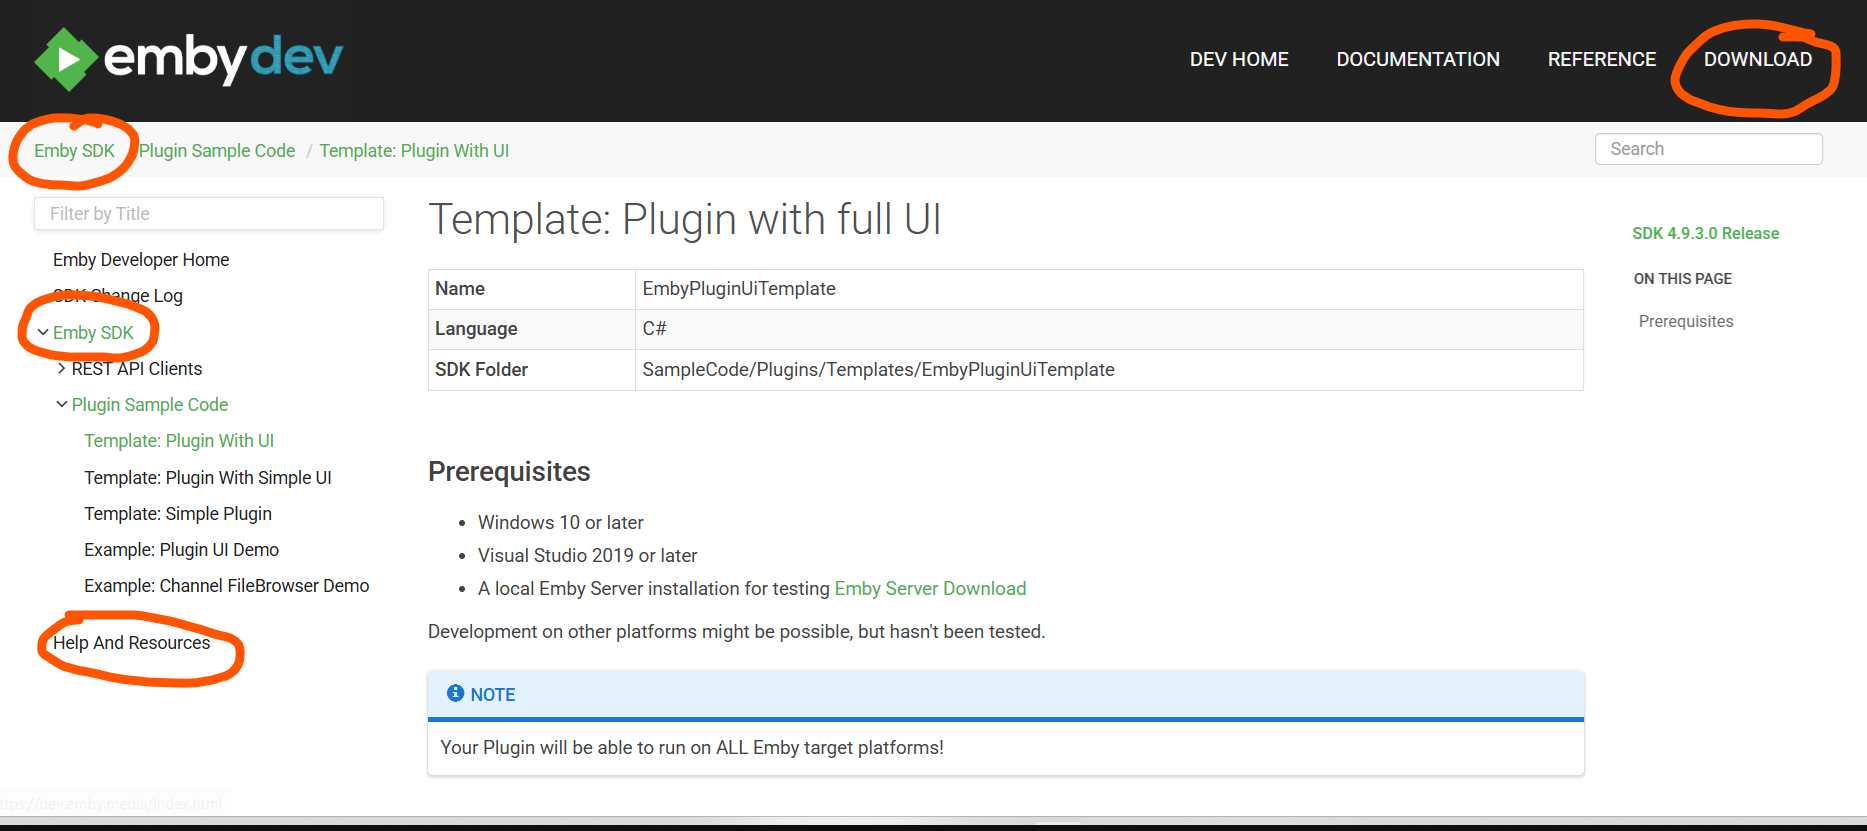Focus the Search input field

[x=1708, y=149]
